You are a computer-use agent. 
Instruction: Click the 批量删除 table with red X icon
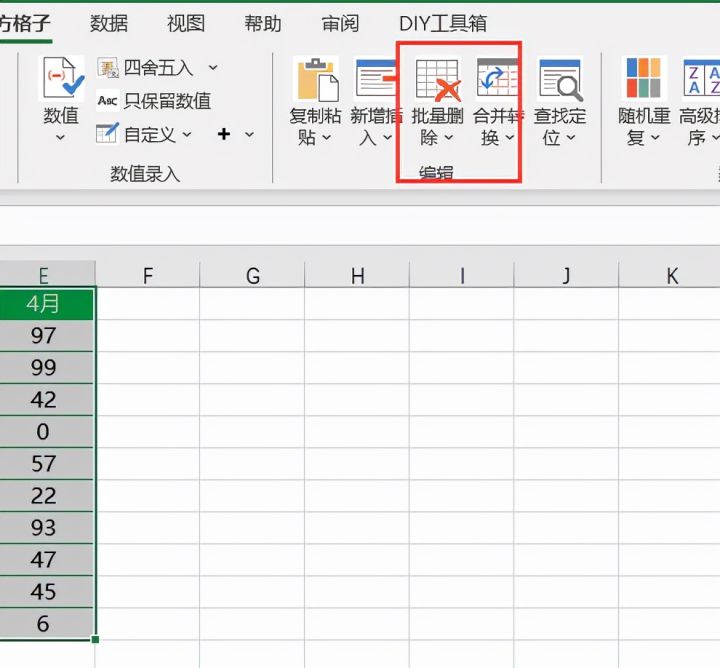tap(437, 79)
